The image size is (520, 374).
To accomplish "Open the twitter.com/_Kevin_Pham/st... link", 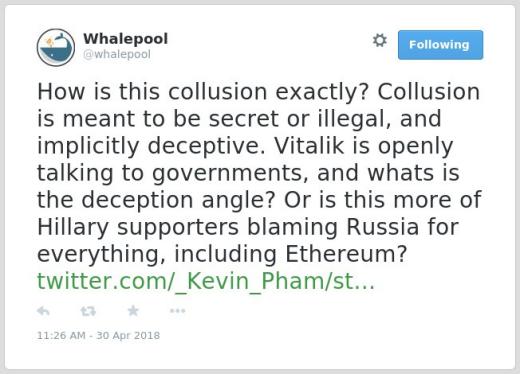I will 206,281.
